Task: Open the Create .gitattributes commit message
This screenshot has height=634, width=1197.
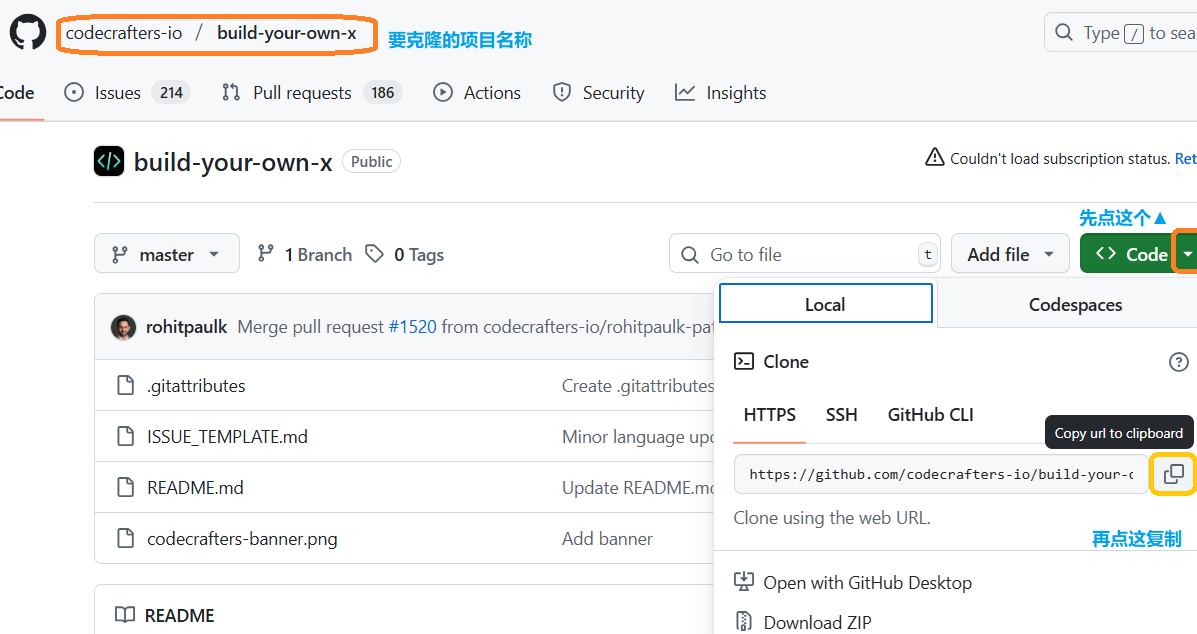Action: (x=637, y=386)
